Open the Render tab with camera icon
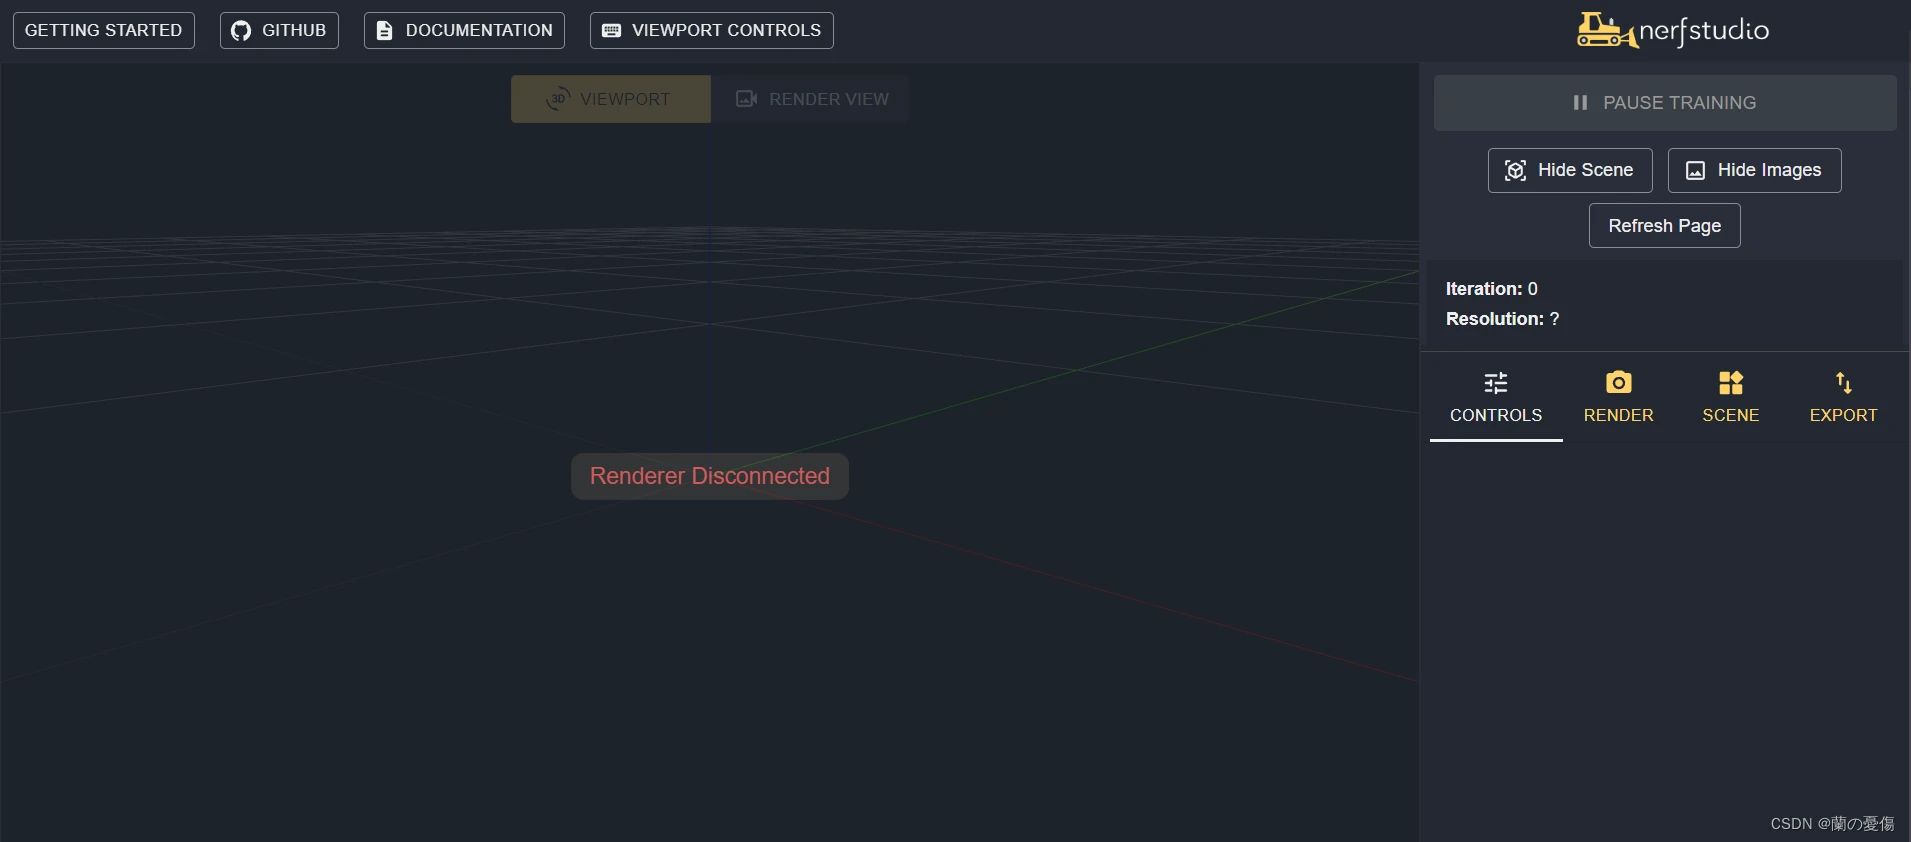 pyautogui.click(x=1618, y=397)
